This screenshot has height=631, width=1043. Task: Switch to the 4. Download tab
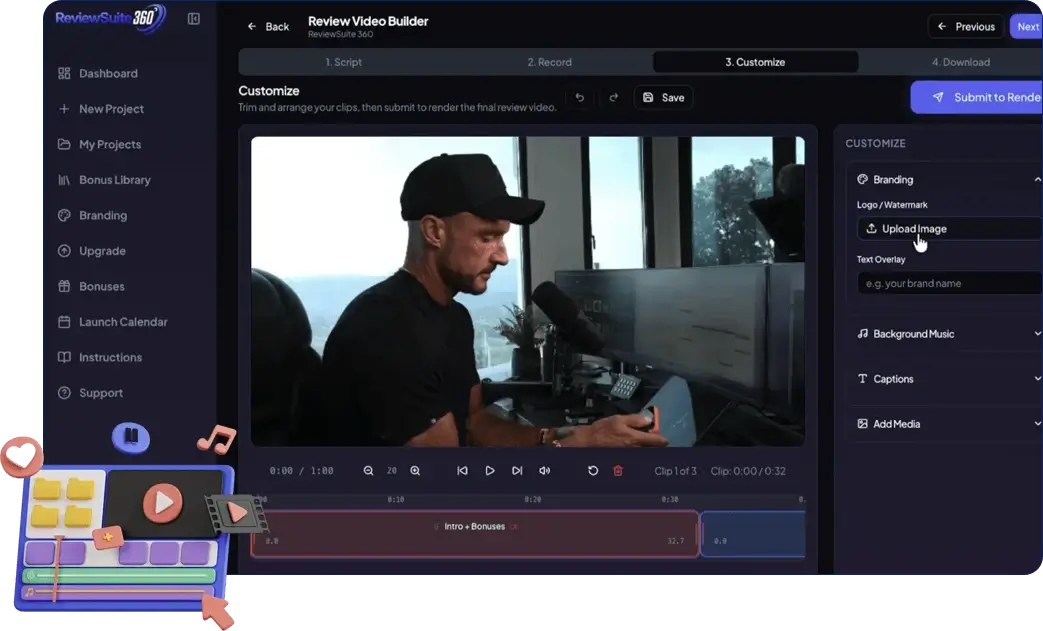961,62
